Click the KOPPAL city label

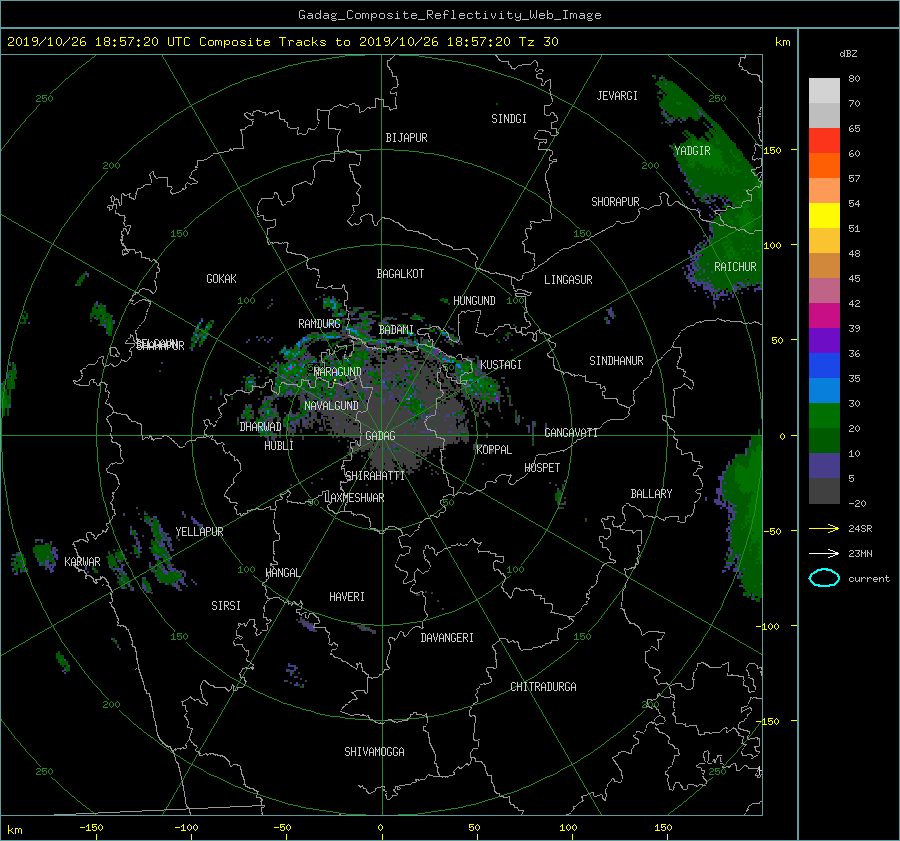point(494,450)
